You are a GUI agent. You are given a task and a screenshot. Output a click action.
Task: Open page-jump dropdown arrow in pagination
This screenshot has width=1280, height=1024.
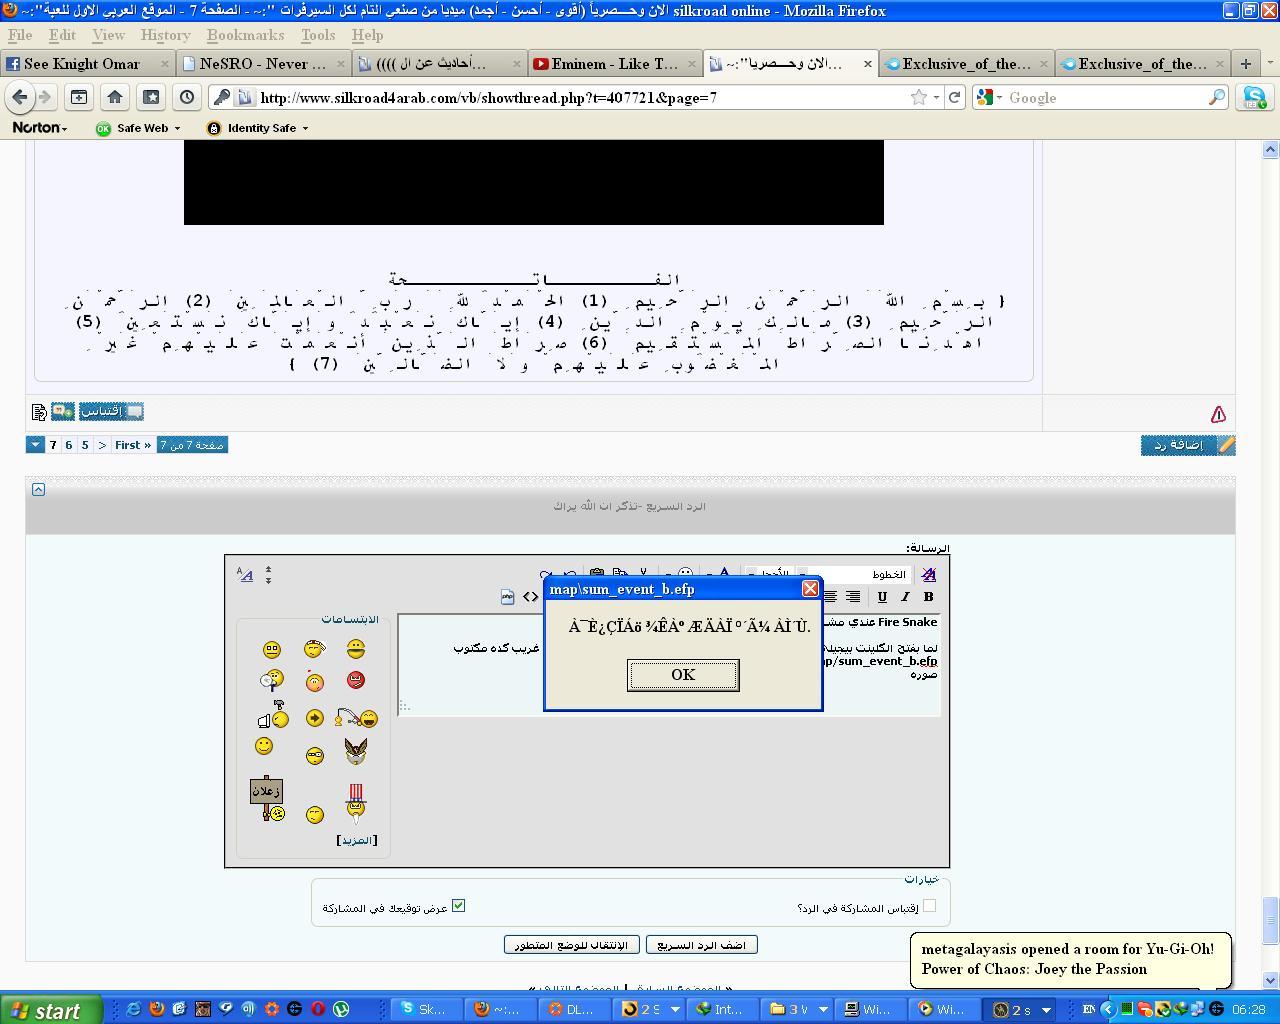tap(35, 445)
